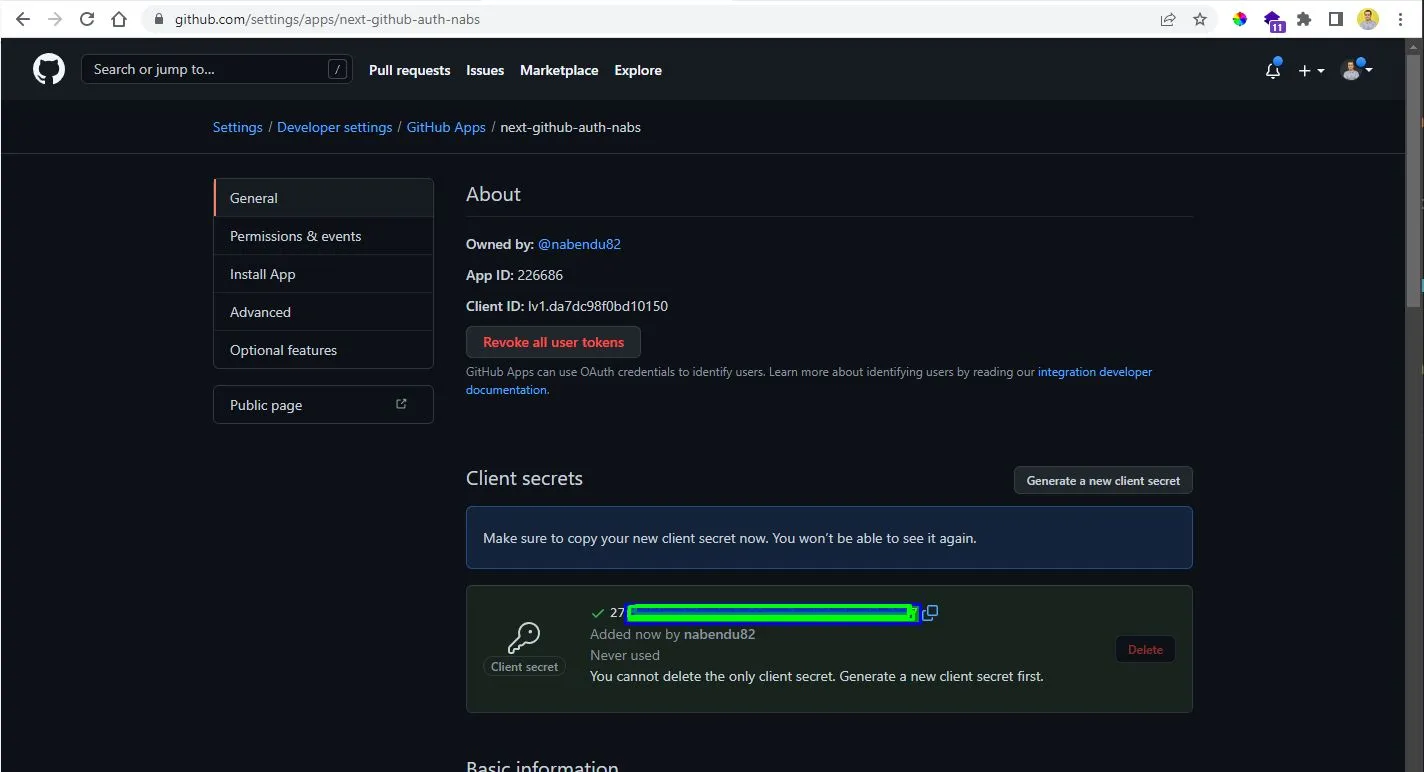Open the browser home page
The image size is (1424, 772).
coord(119,19)
